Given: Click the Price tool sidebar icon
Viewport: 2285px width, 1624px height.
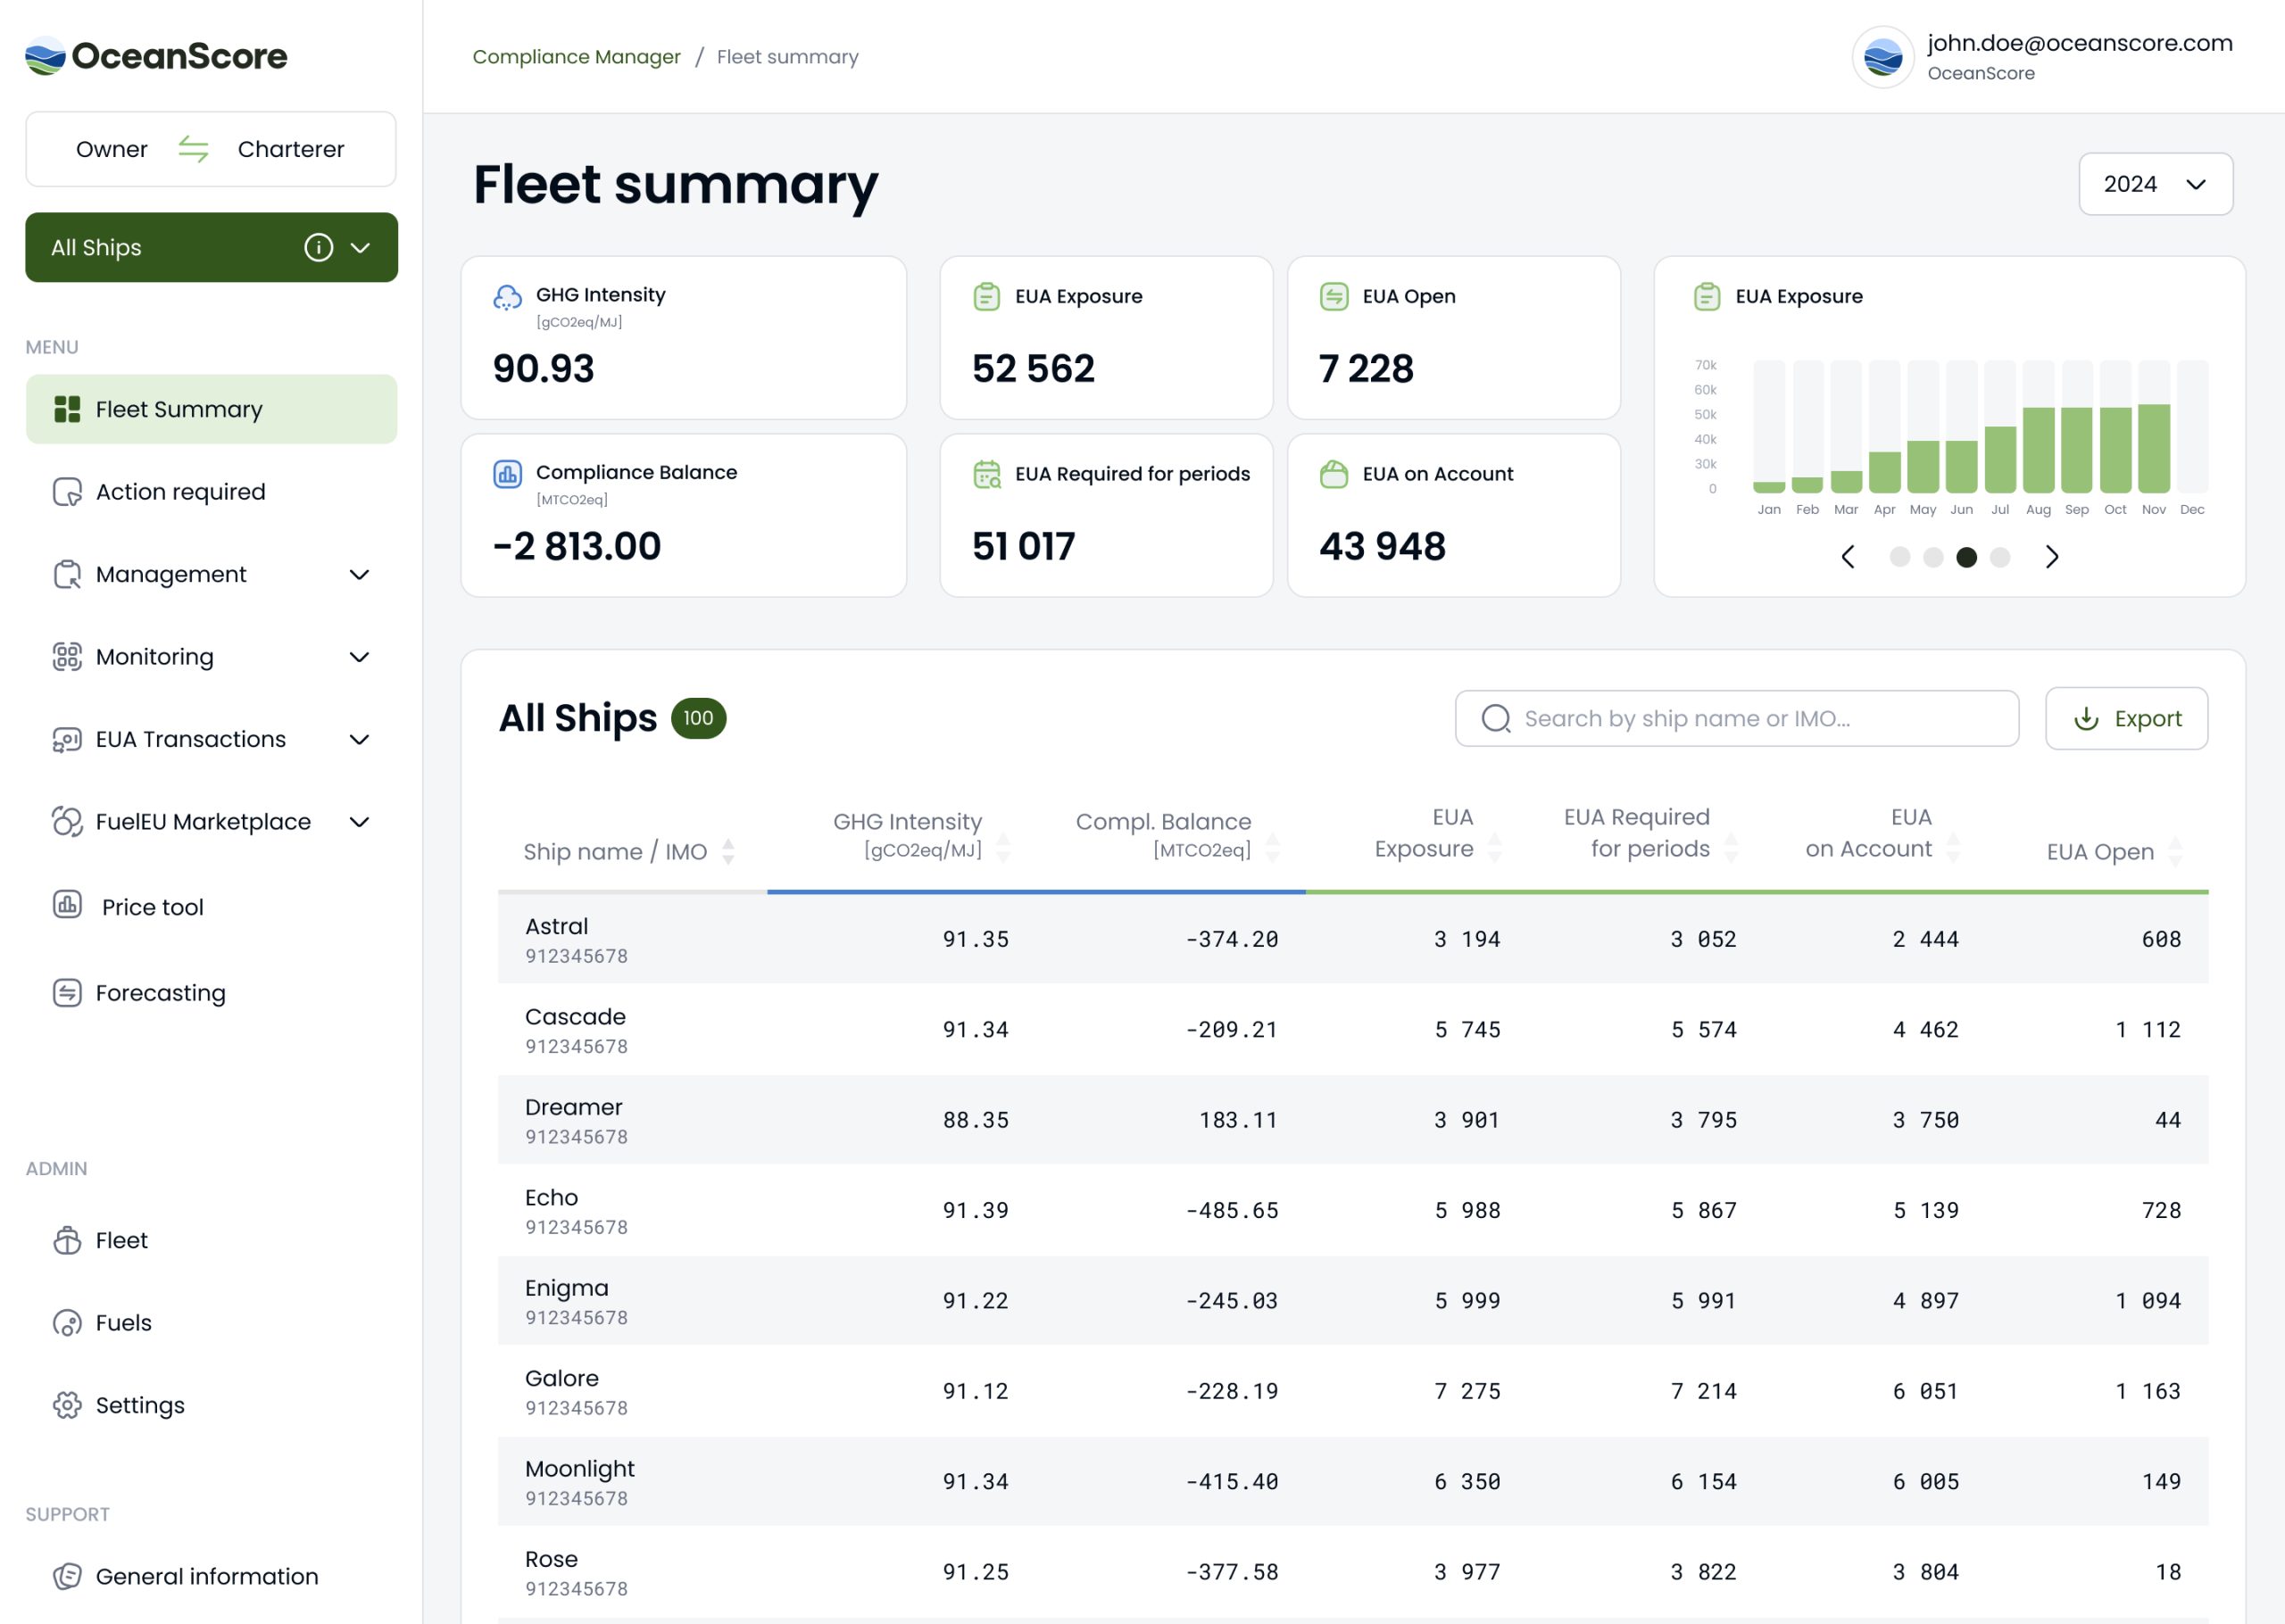Looking at the screenshot, I should [x=67, y=905].
